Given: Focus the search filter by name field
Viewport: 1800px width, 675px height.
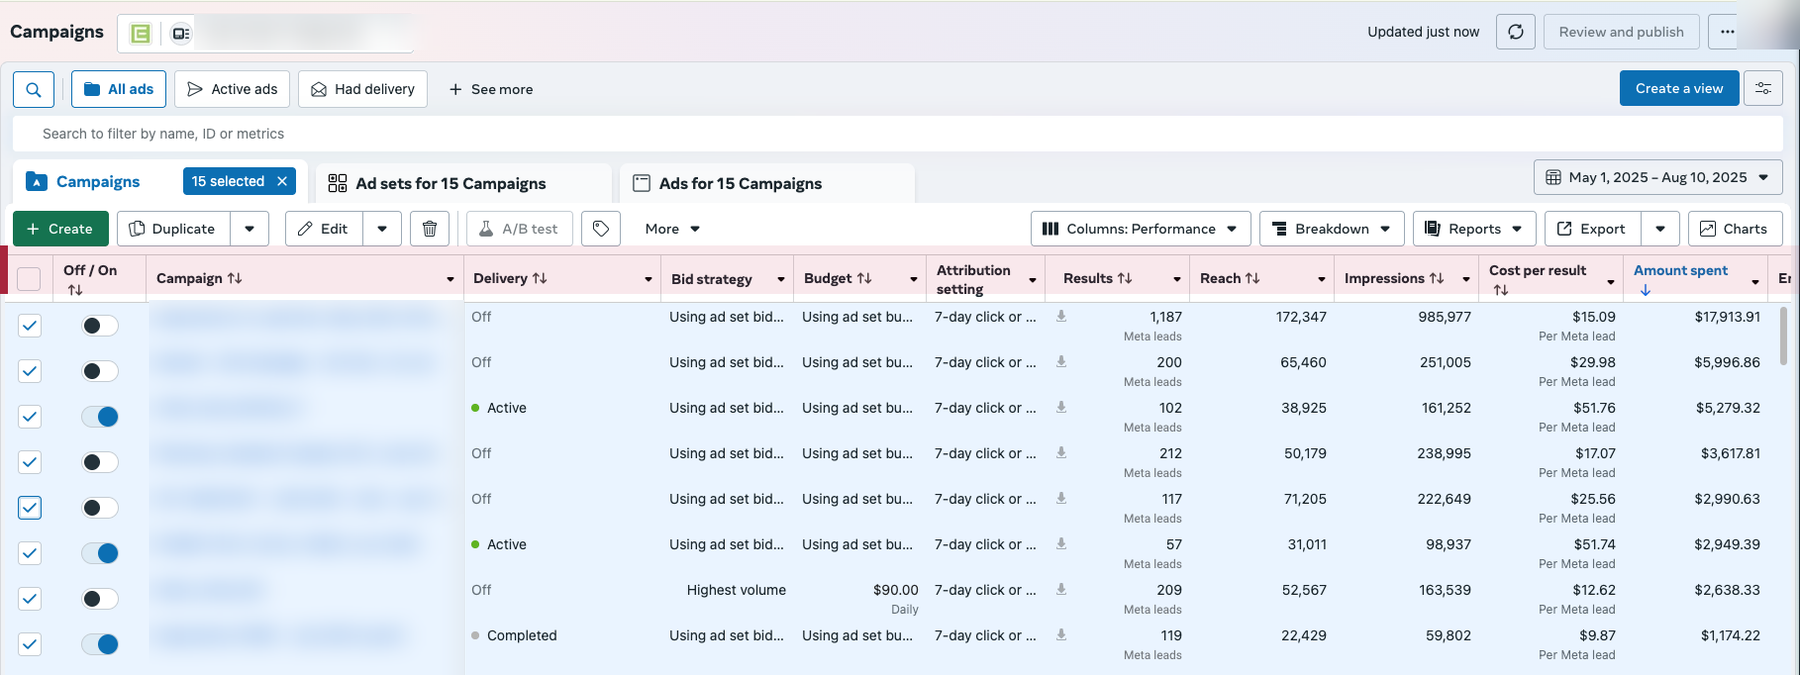Looking at the screenshot, I should tap(897, 134).
